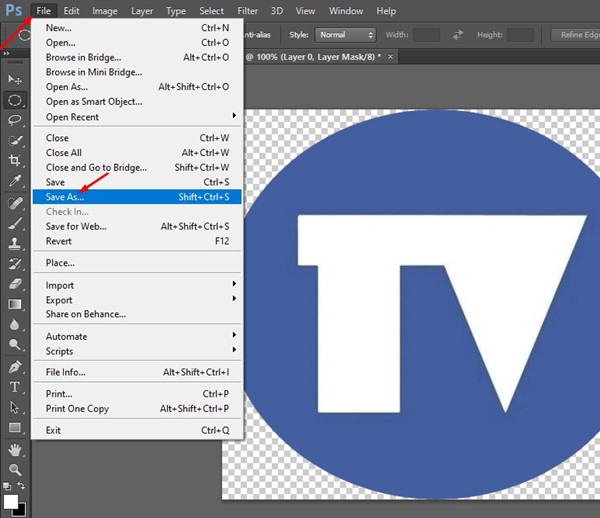Screen dimensions: 600x518
Task: Expand the Automate submenu
Action: [137, 336]
